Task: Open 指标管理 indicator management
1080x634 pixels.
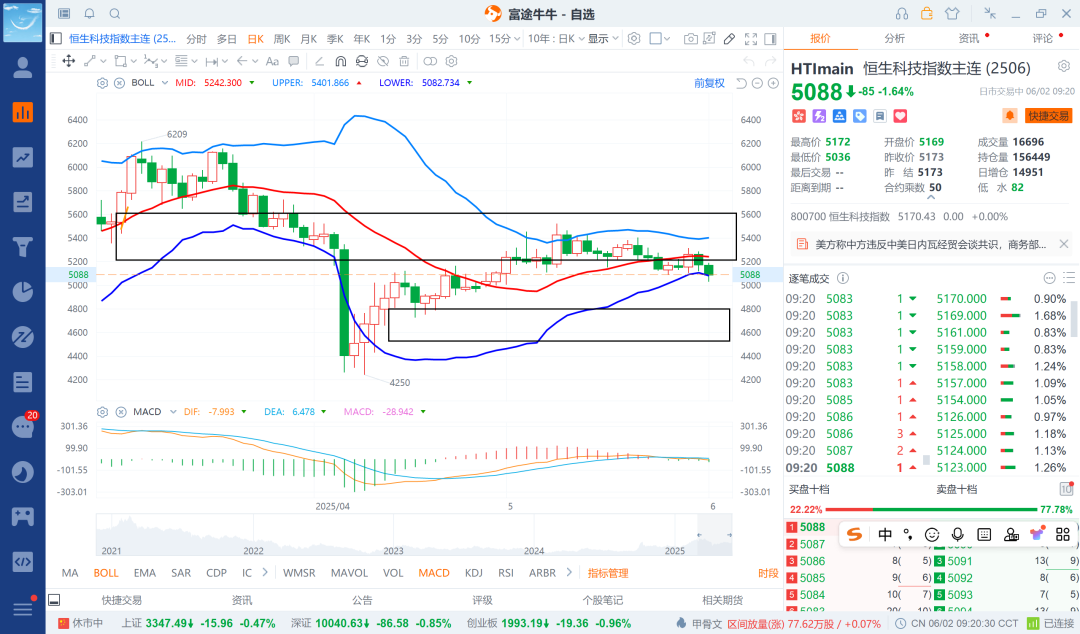Action: point(608,573)
